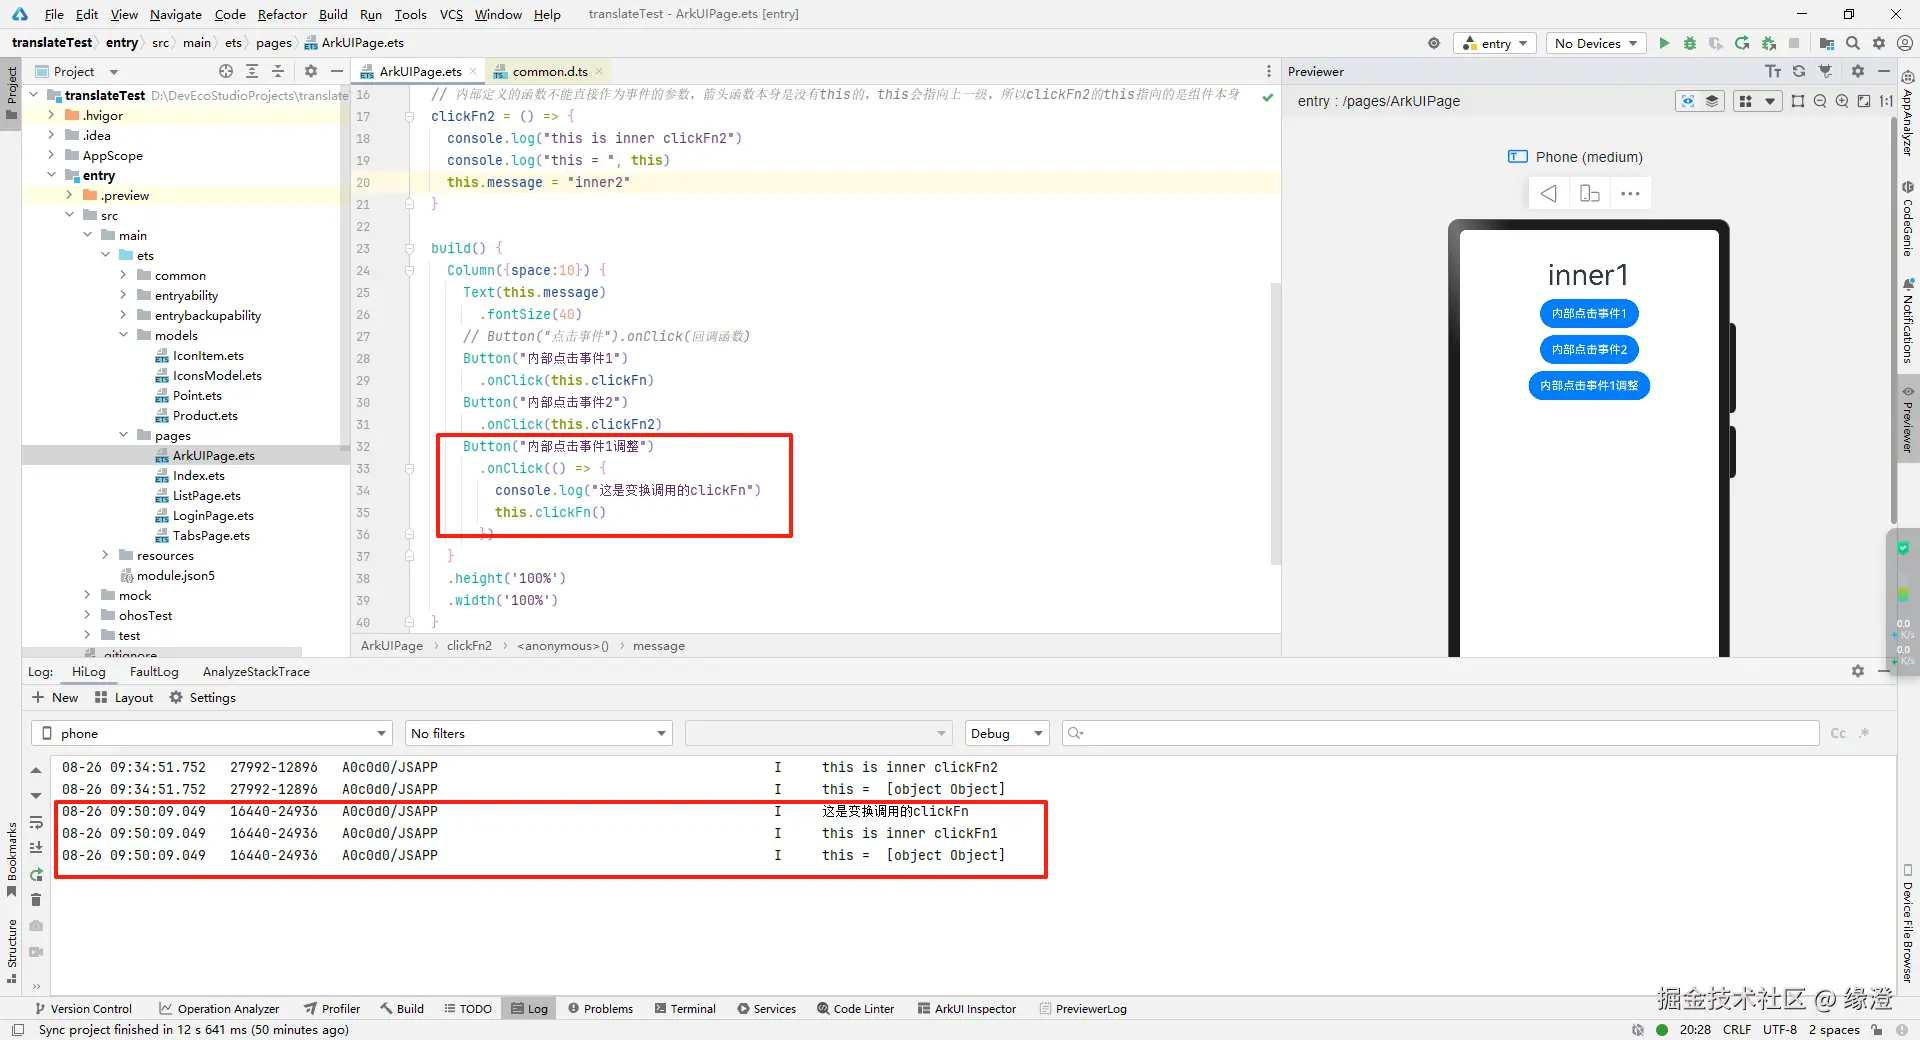Toggle case-sensitive Cc in log search
The width and height of the screenshot is (1920, 1040).
click(1838, 733)
